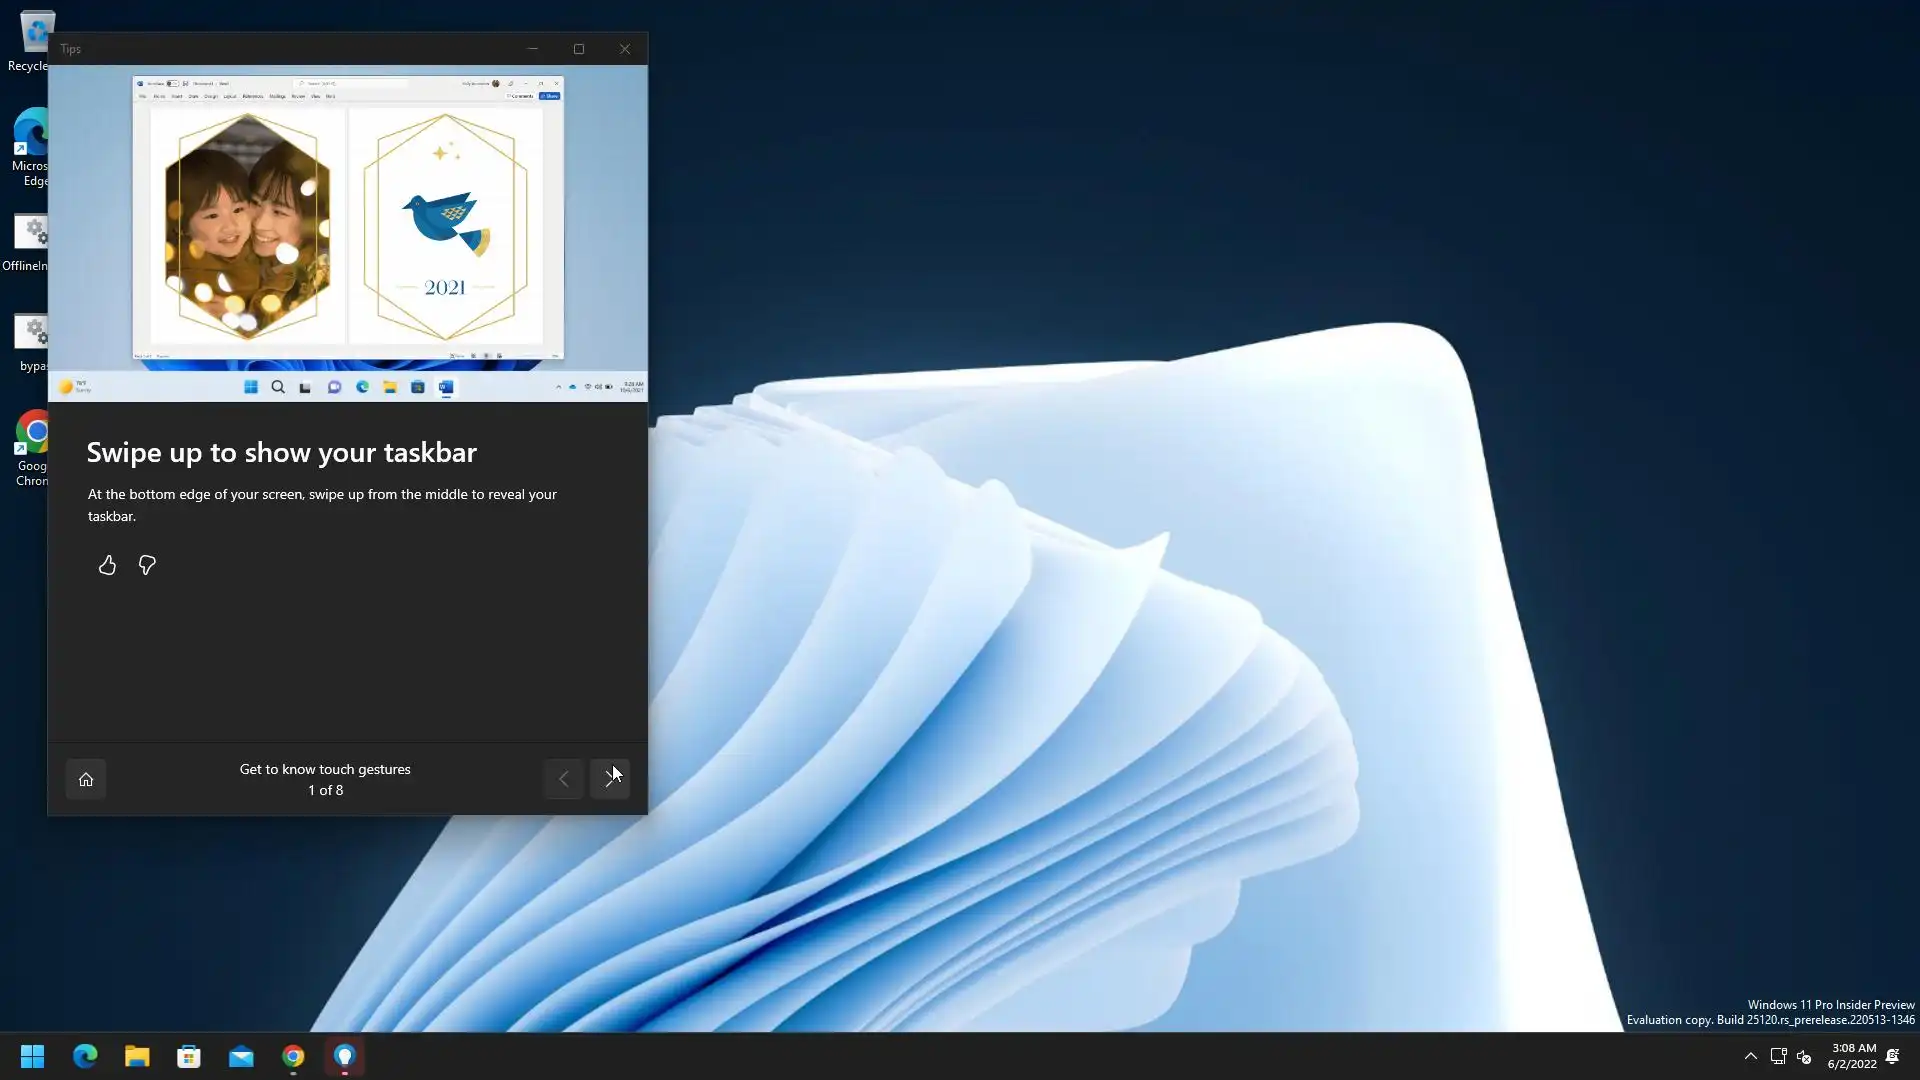Image resolution: width=1920 pixels, height=1080 pixels.
Task: Go to Tips home page
Action: click(x=86, y=779)
